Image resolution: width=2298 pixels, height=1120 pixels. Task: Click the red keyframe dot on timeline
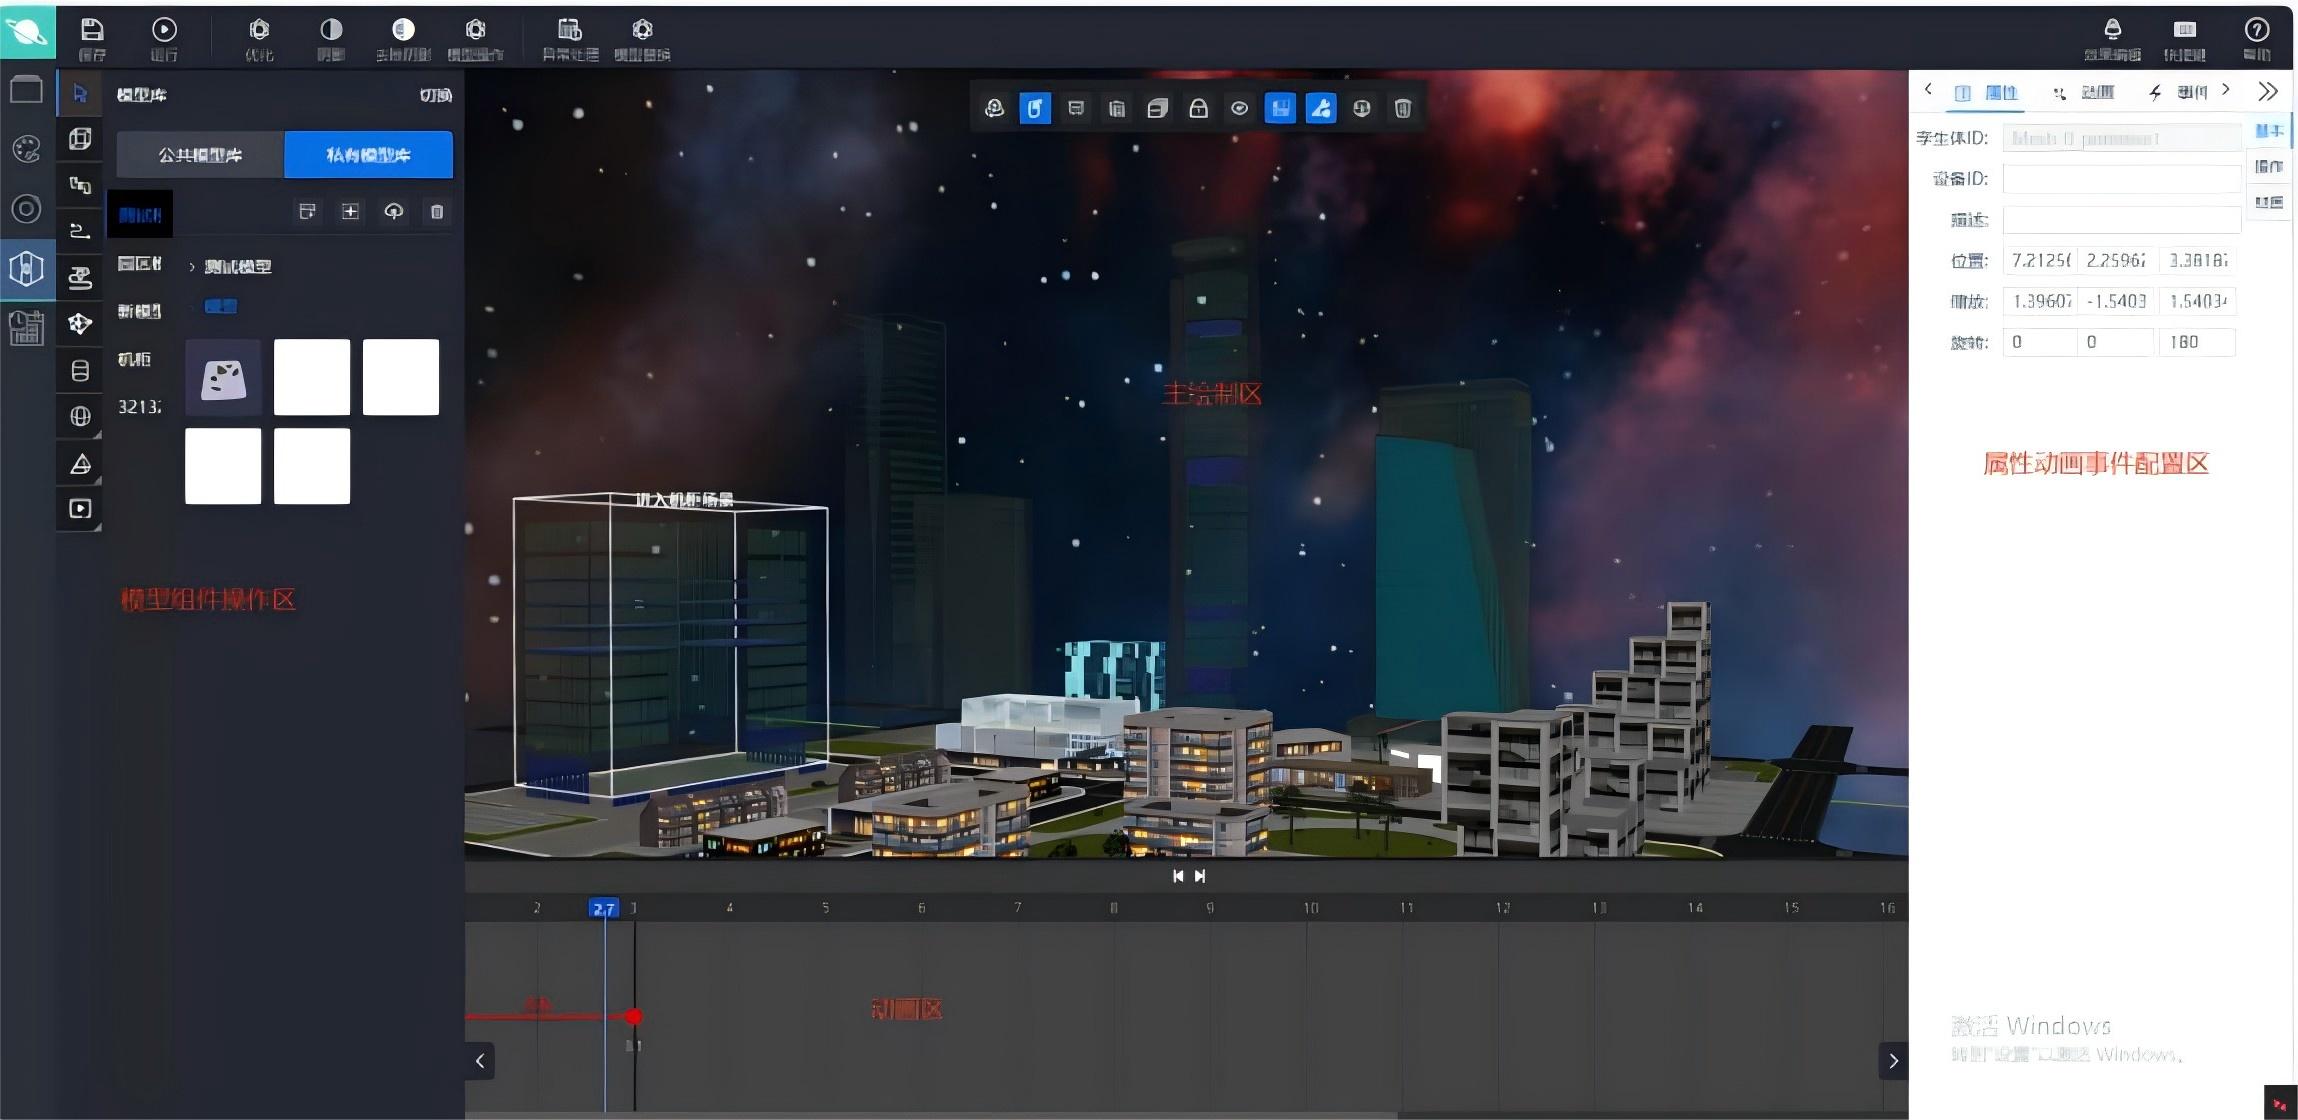[x=633, y=1016]
